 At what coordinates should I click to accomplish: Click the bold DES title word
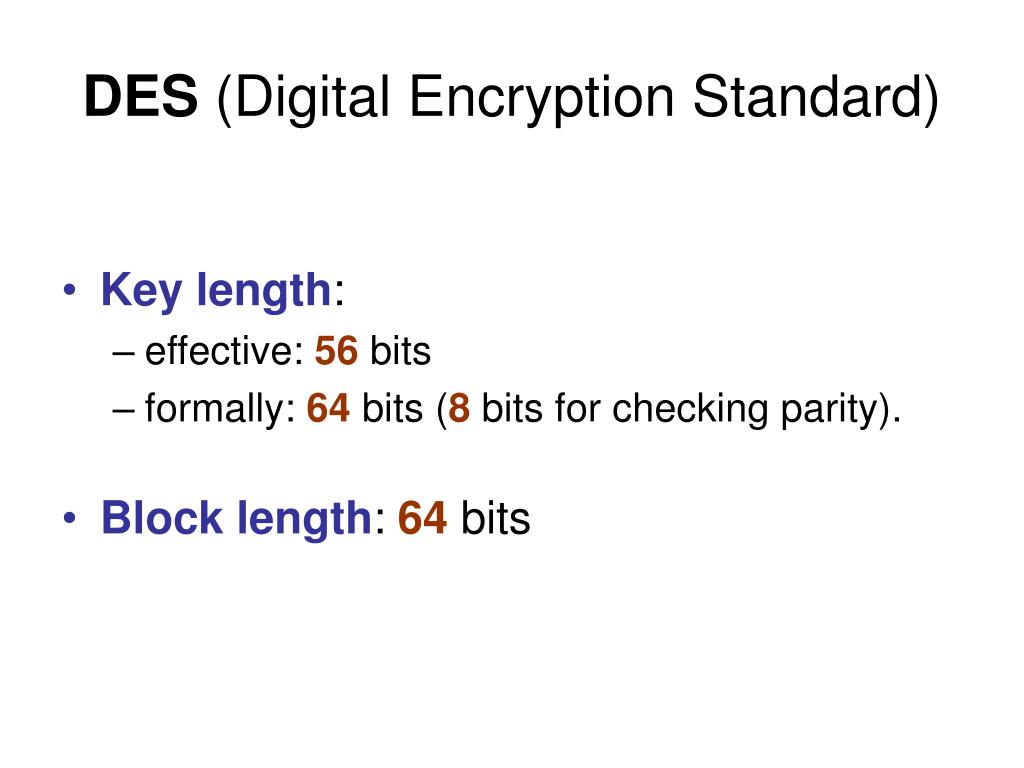pyautogui.click(x=141, y=97)
